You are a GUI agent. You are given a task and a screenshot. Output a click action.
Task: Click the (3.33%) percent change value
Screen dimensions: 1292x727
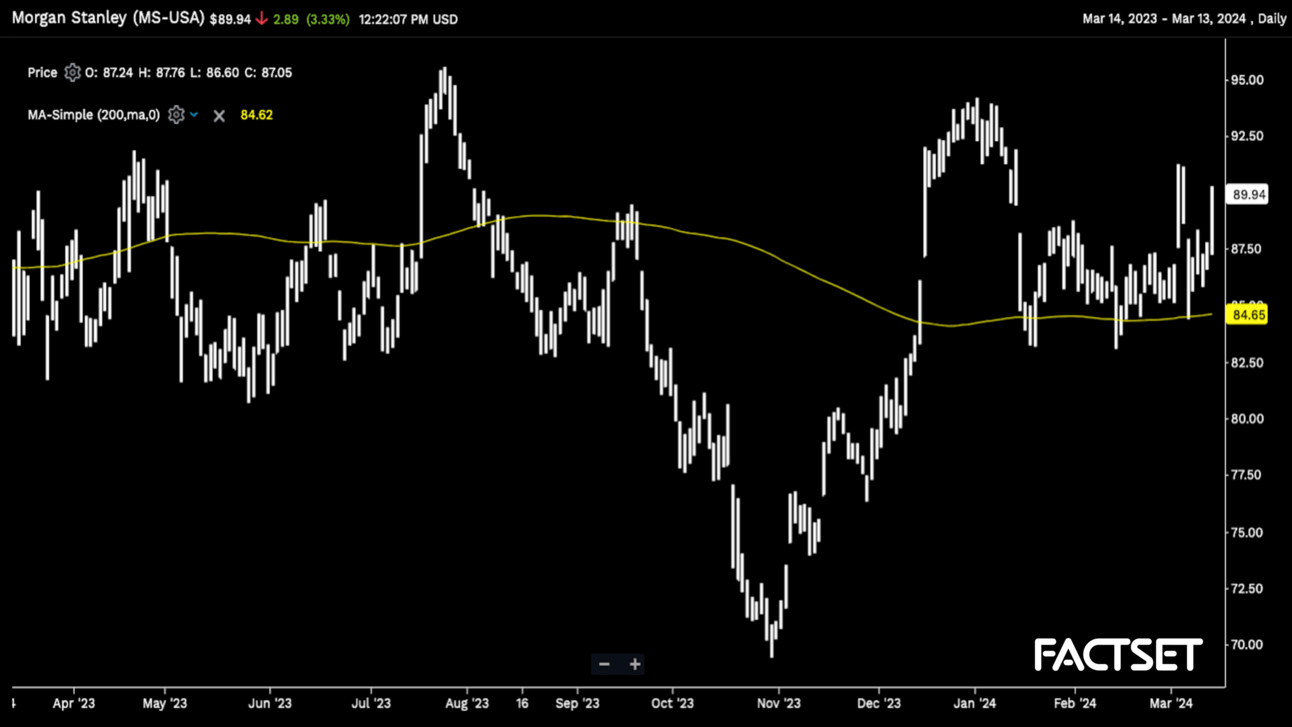pyautogui.click(x=328, y=19)
